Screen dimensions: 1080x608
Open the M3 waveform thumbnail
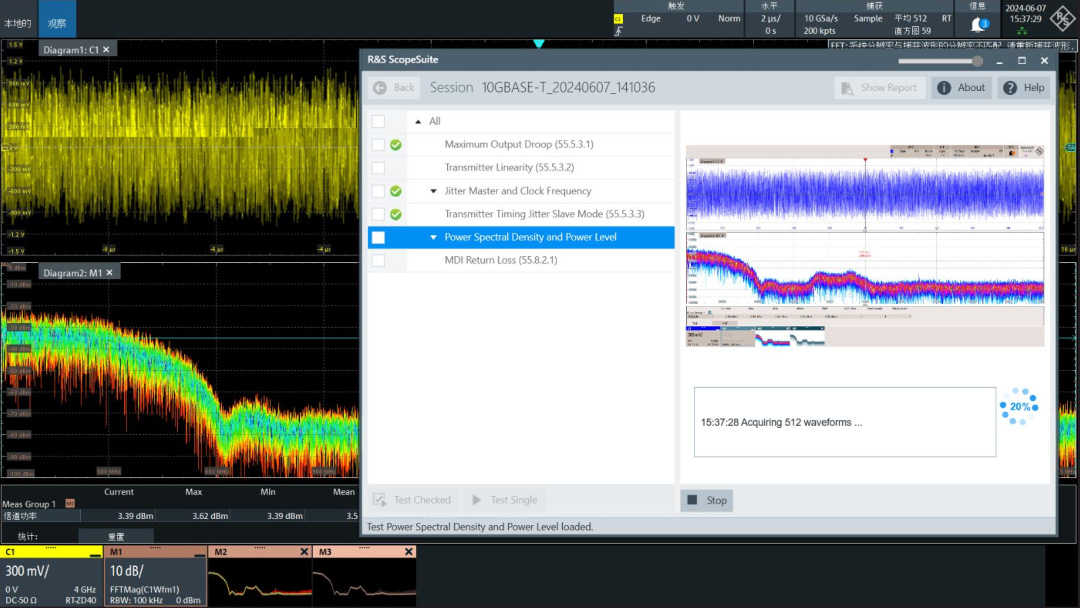point(364,583)
